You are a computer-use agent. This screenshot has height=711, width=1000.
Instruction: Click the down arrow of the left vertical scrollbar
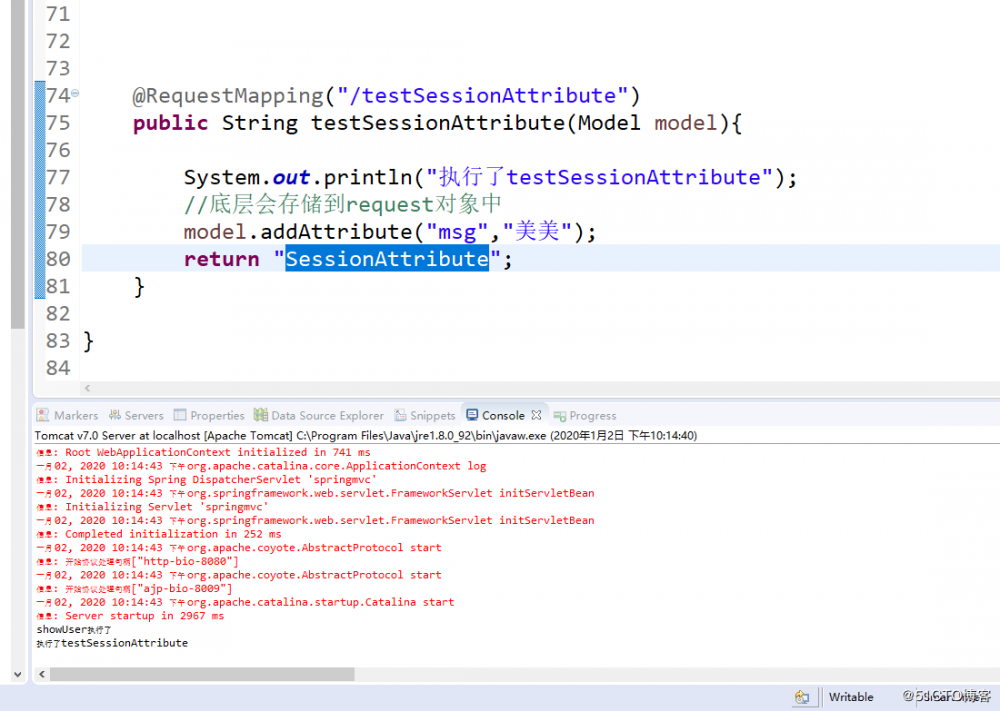click(17, 674)
